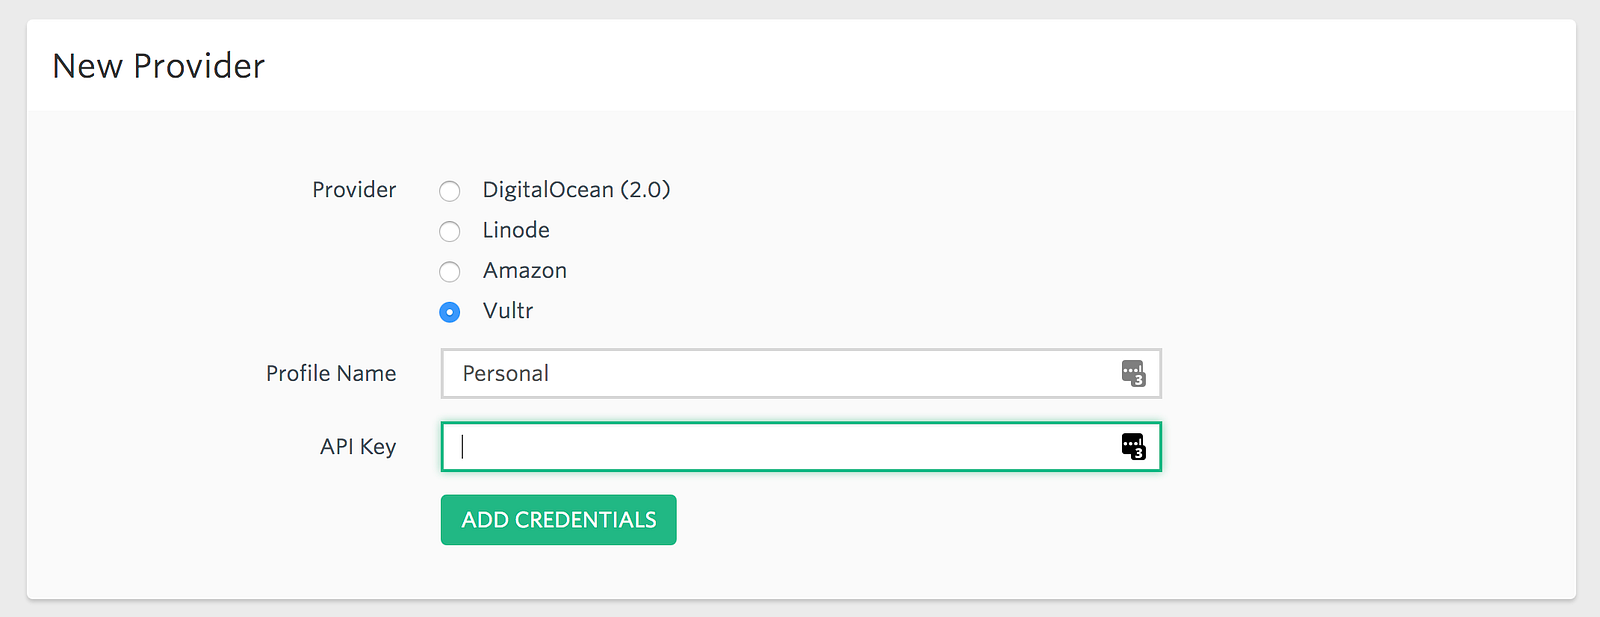
Task: Click inside the API Key input box
Action: tap(780, 446)
